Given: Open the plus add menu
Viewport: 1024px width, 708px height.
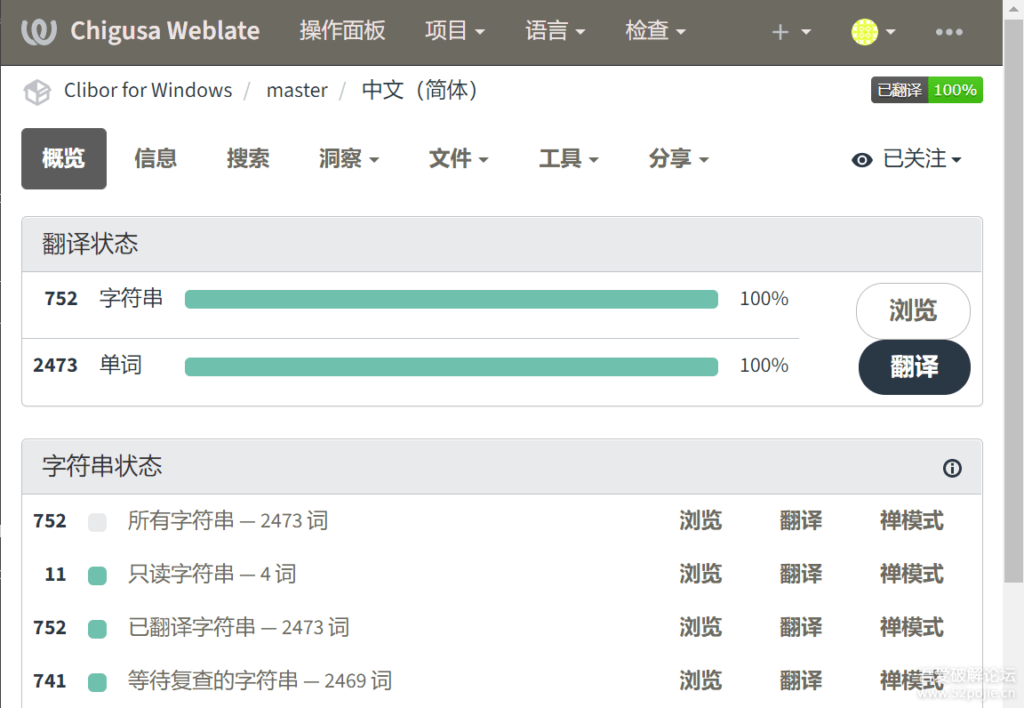Looking at the screenshot, I should pyautogui.click(x=790, y=32).
